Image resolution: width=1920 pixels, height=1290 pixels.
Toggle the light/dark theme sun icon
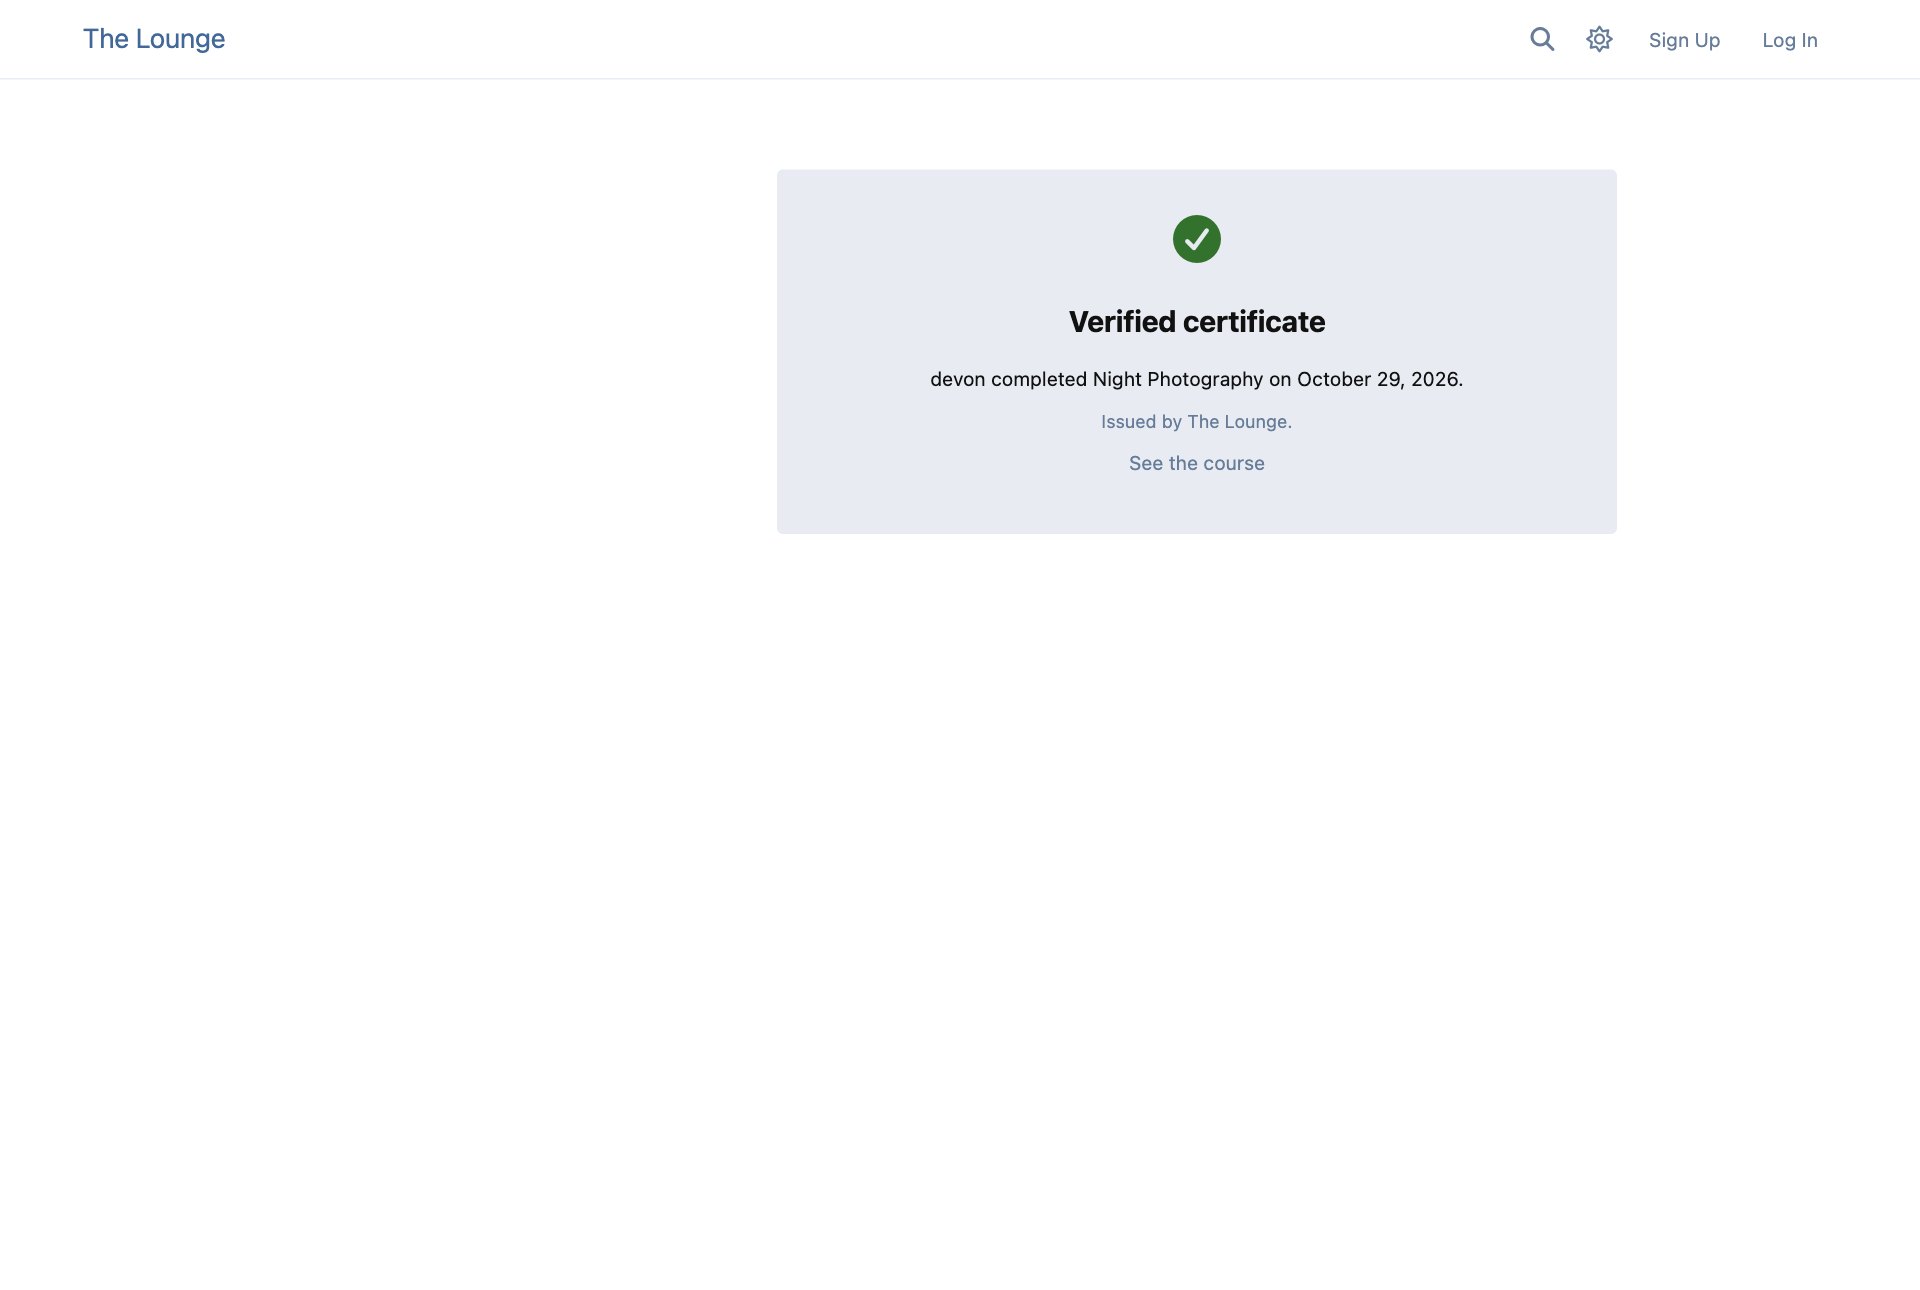point(1599,39)
